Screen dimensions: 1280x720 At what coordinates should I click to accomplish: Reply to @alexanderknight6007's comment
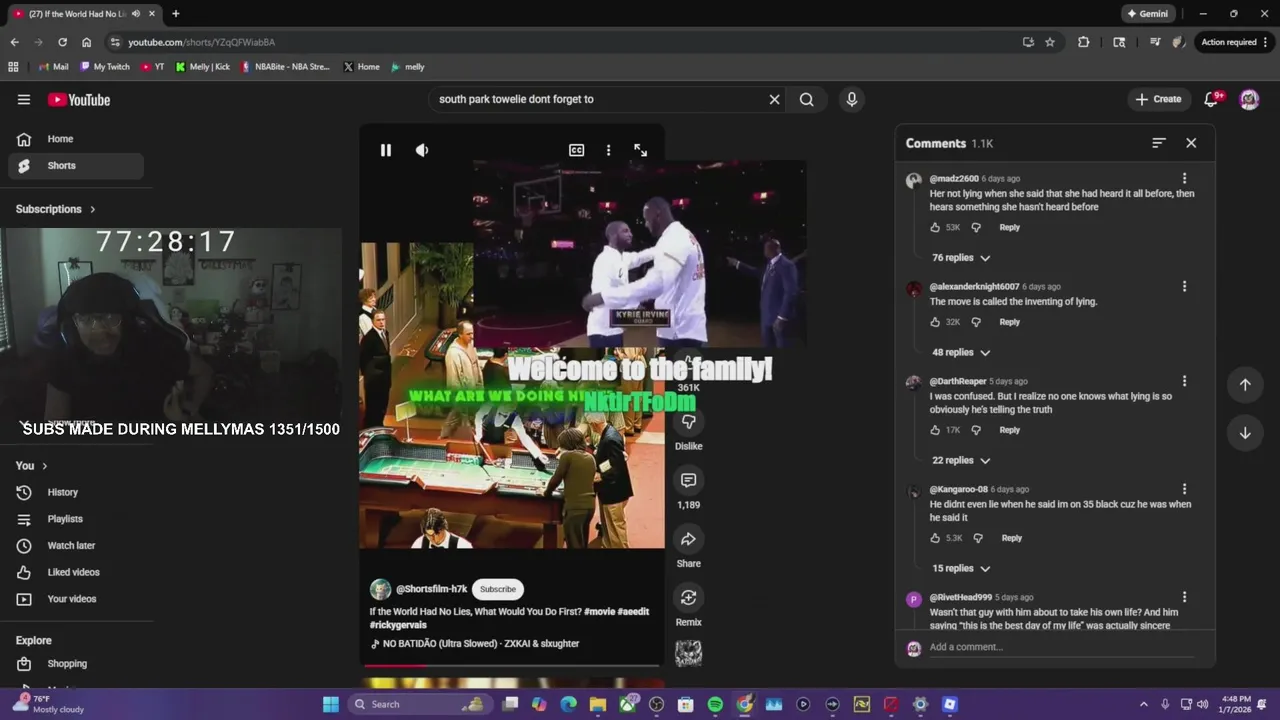[1010, 322]
